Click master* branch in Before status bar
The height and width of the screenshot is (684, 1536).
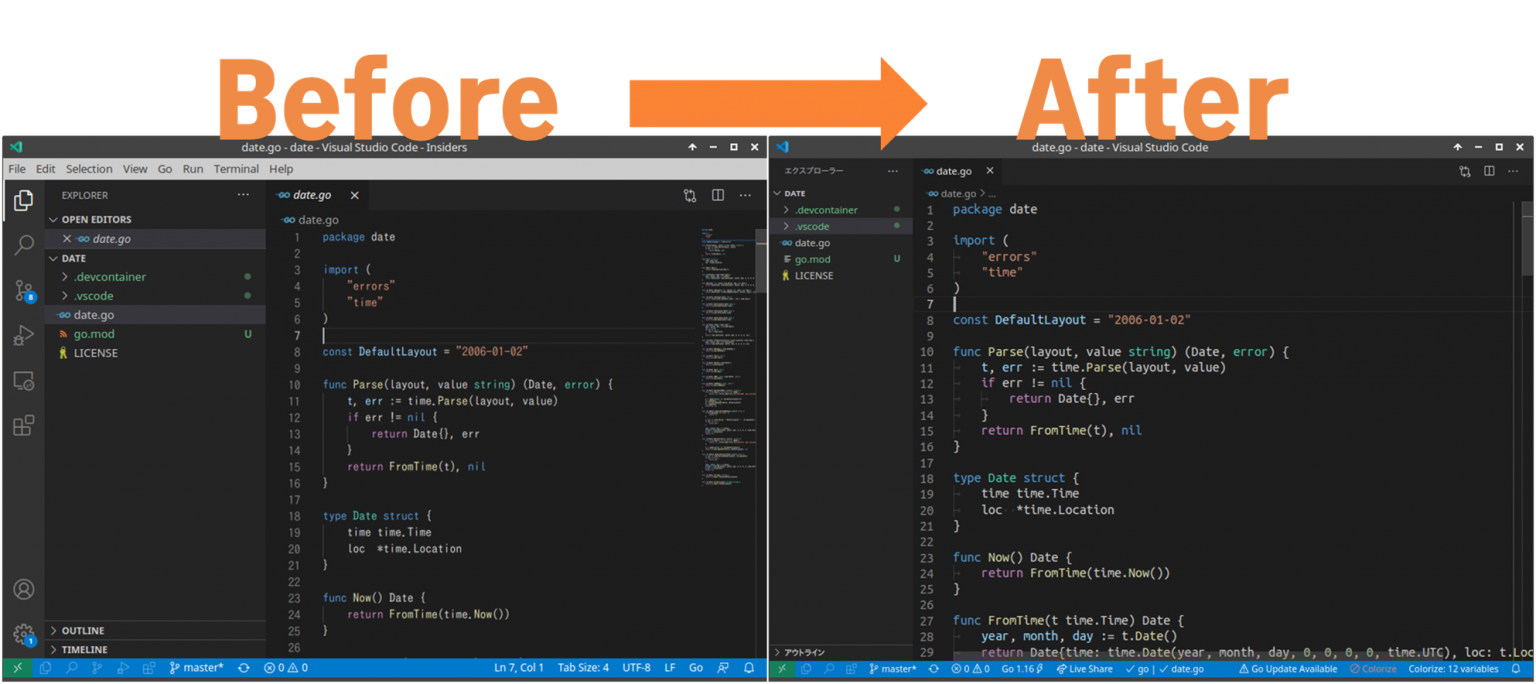tap(196, 668)
